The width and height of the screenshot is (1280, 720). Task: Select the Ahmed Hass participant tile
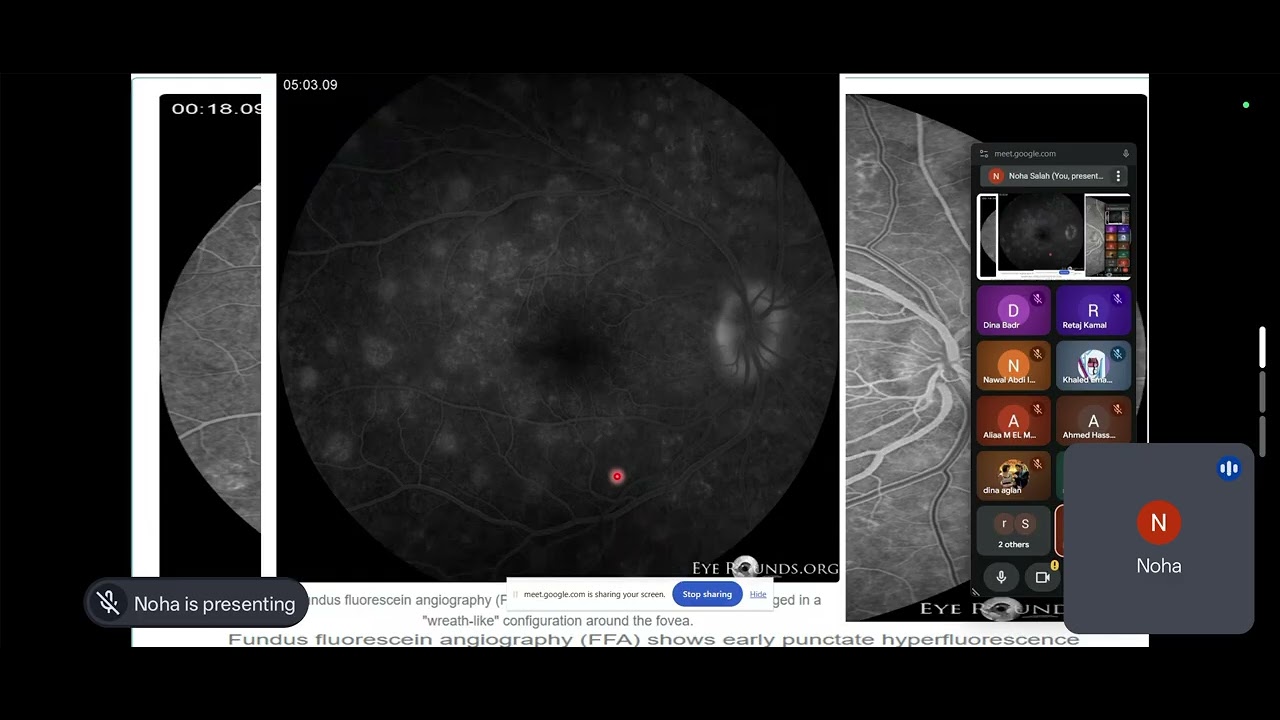(x=1093, y=420)
